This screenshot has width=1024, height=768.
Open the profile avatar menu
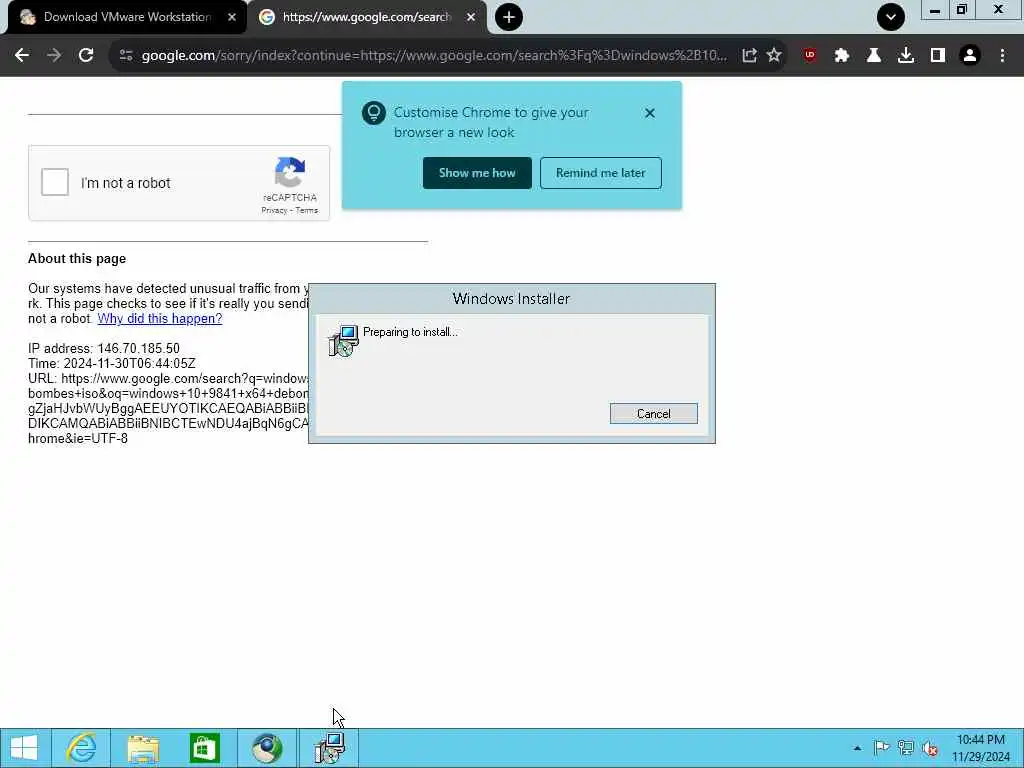[970, 56]
